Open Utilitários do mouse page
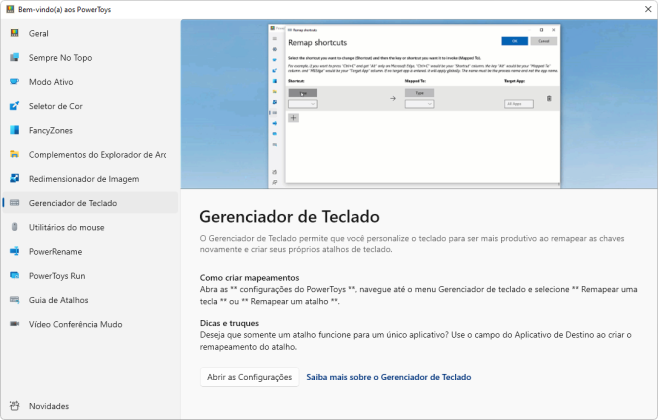 coord(91,227)
